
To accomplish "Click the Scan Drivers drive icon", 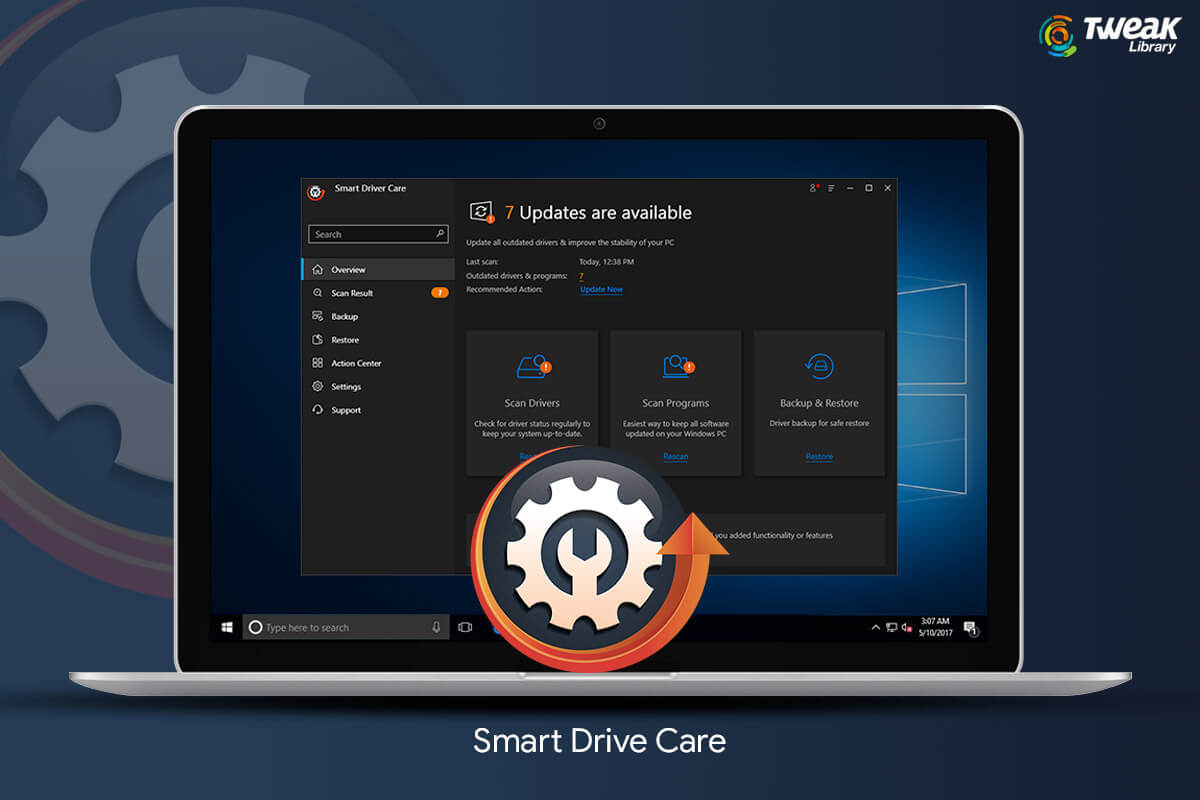I will (532, 367).
